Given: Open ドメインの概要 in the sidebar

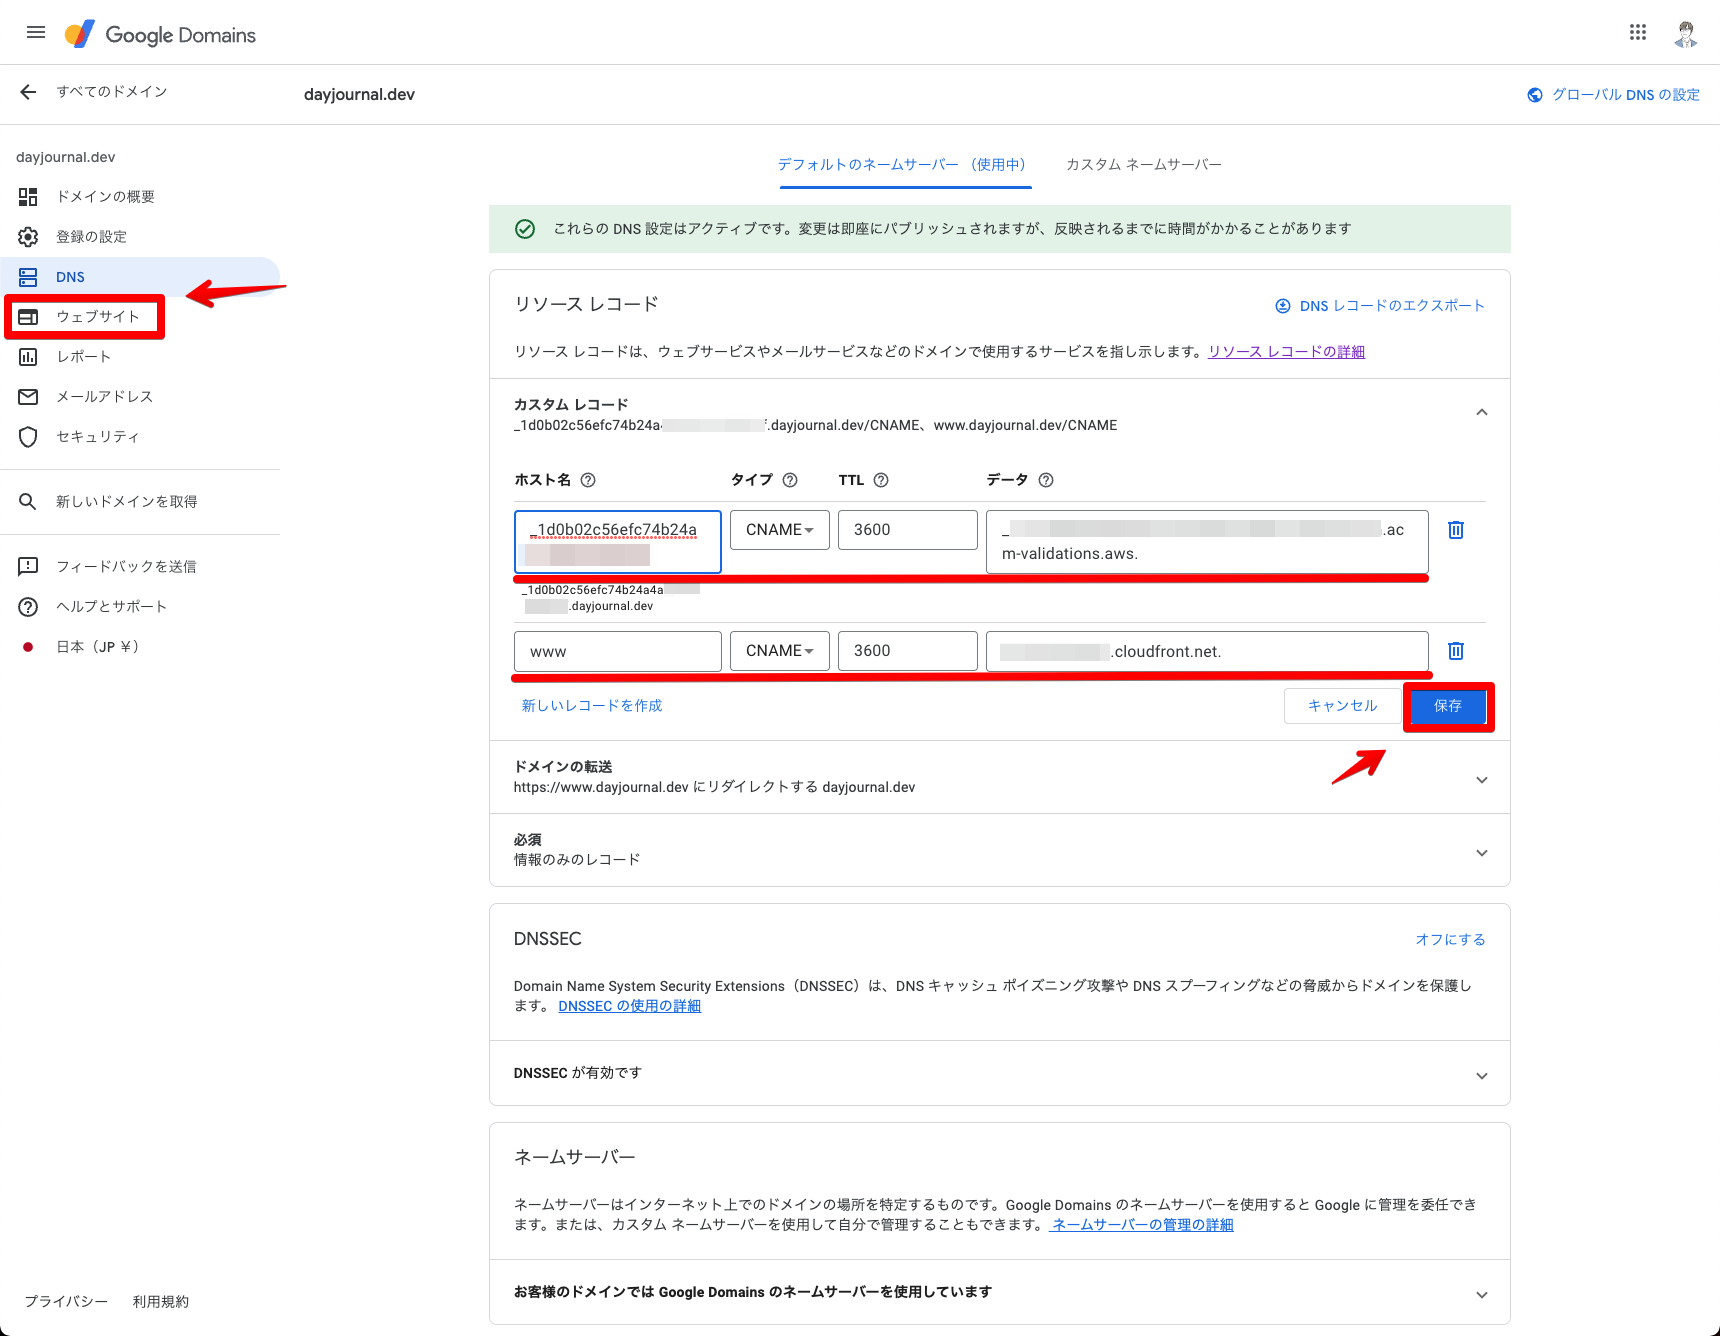Looking at the screenshot, I should click(x=140, y=197).
